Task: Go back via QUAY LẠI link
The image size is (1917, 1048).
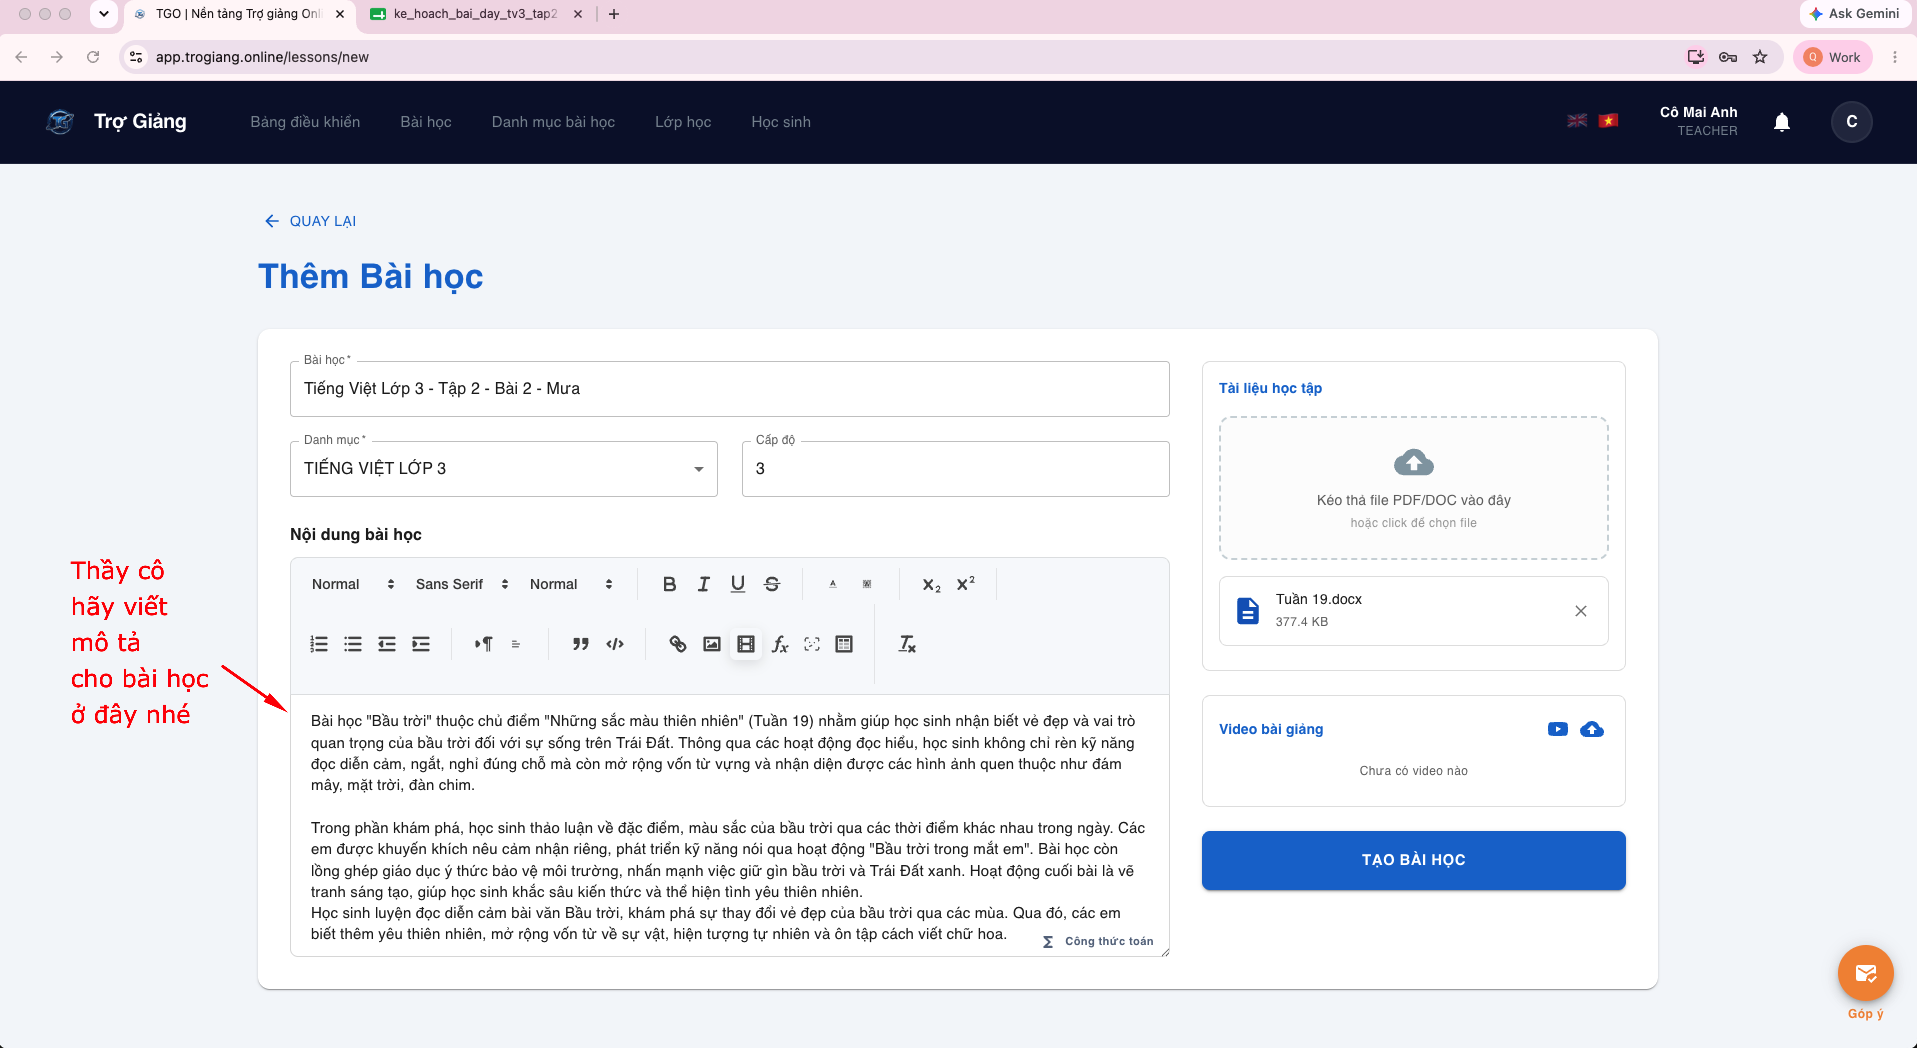Action: tap(310, 221)
